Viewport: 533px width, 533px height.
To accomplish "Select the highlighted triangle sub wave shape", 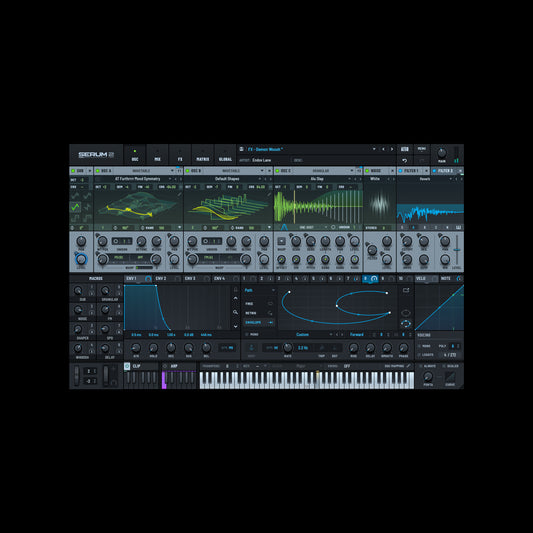I will [x=75, y=206].
